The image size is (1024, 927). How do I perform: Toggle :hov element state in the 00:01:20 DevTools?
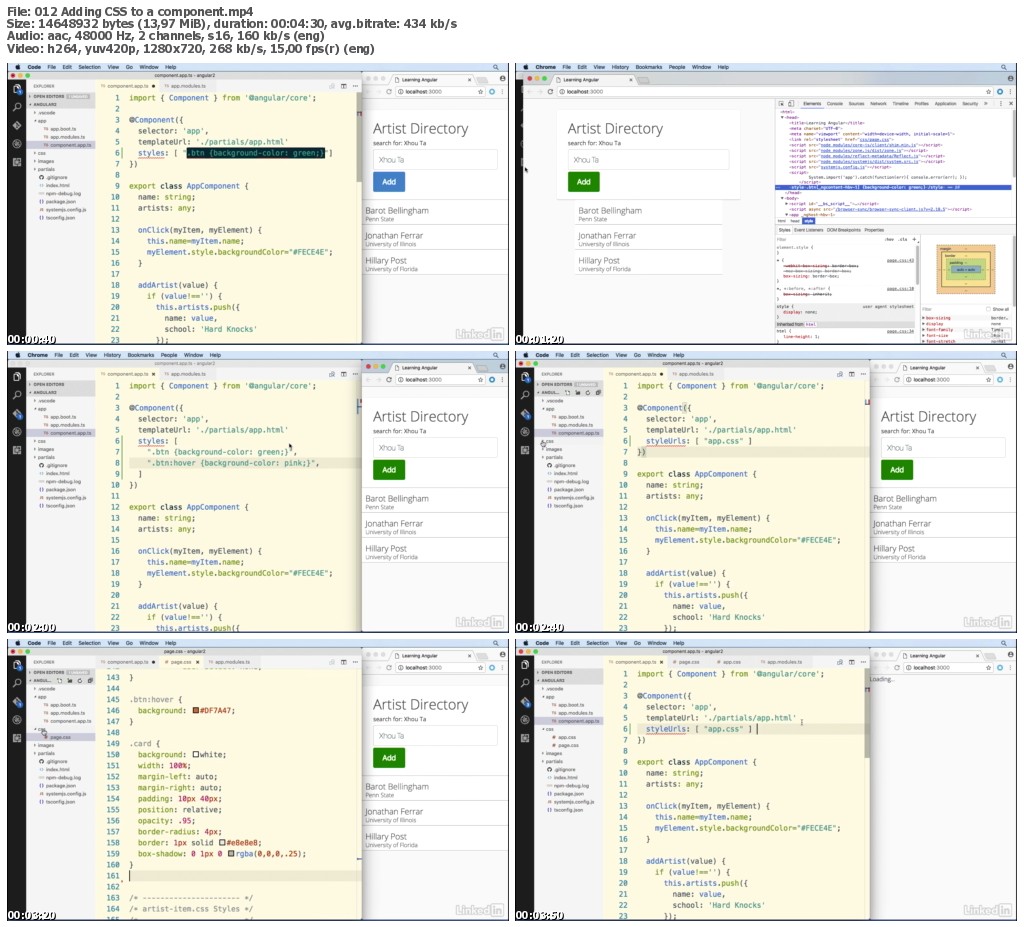[x=889, y=239]
